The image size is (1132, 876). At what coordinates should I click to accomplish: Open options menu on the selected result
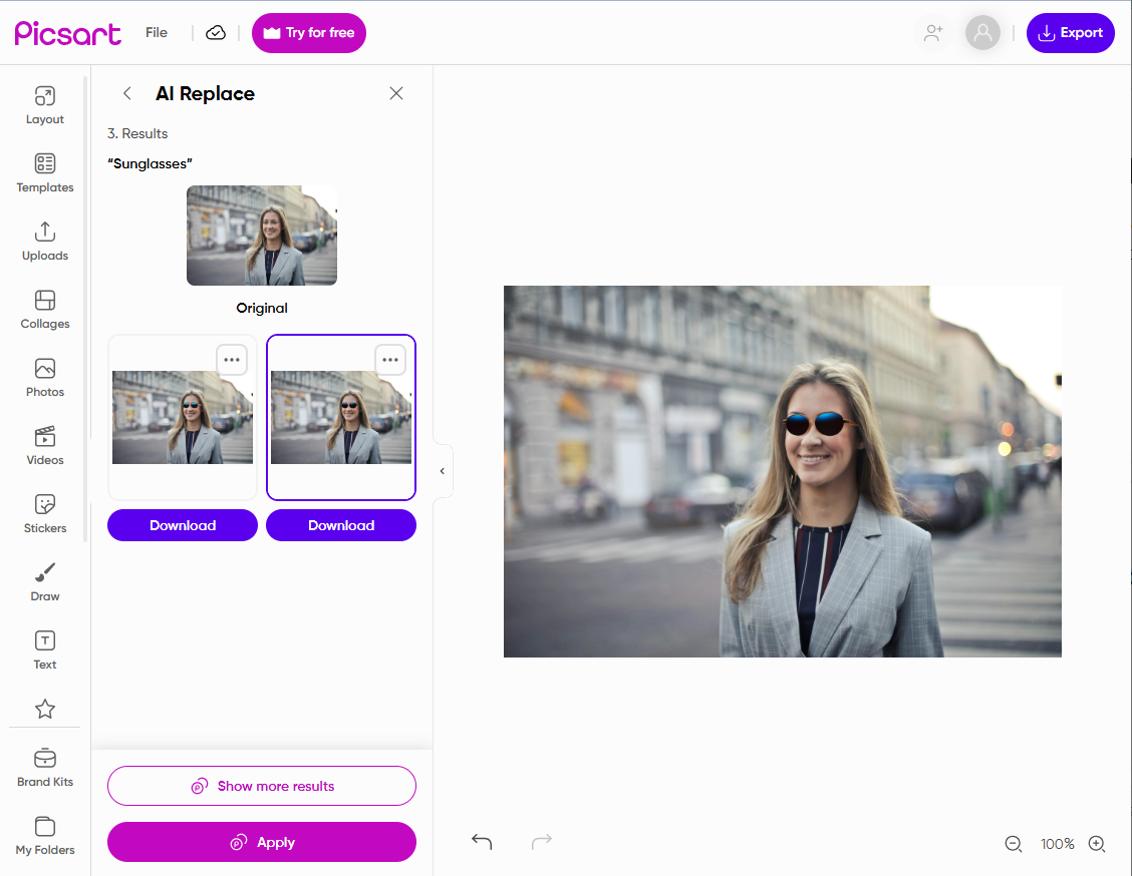(x=390, y=359)
